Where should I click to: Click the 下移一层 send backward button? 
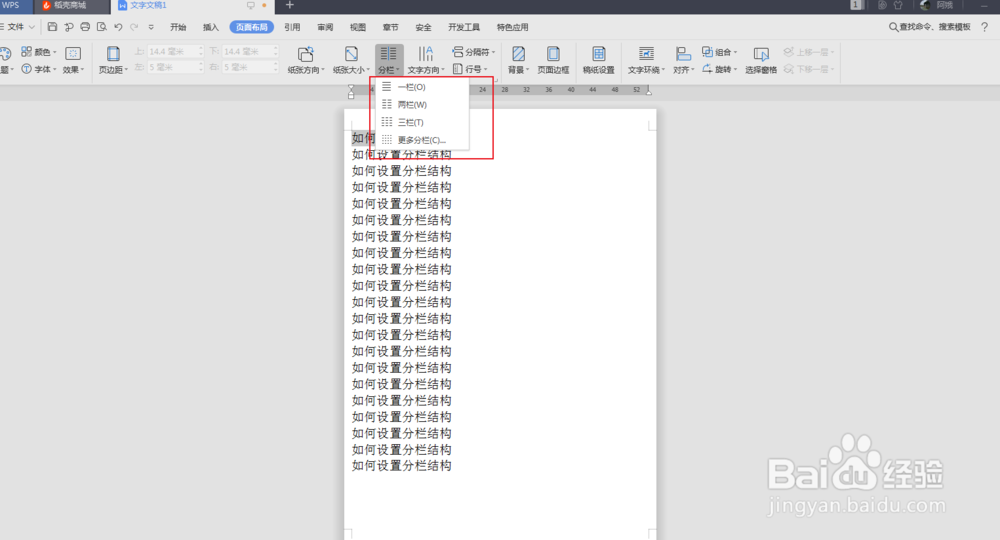pos(809,69)
